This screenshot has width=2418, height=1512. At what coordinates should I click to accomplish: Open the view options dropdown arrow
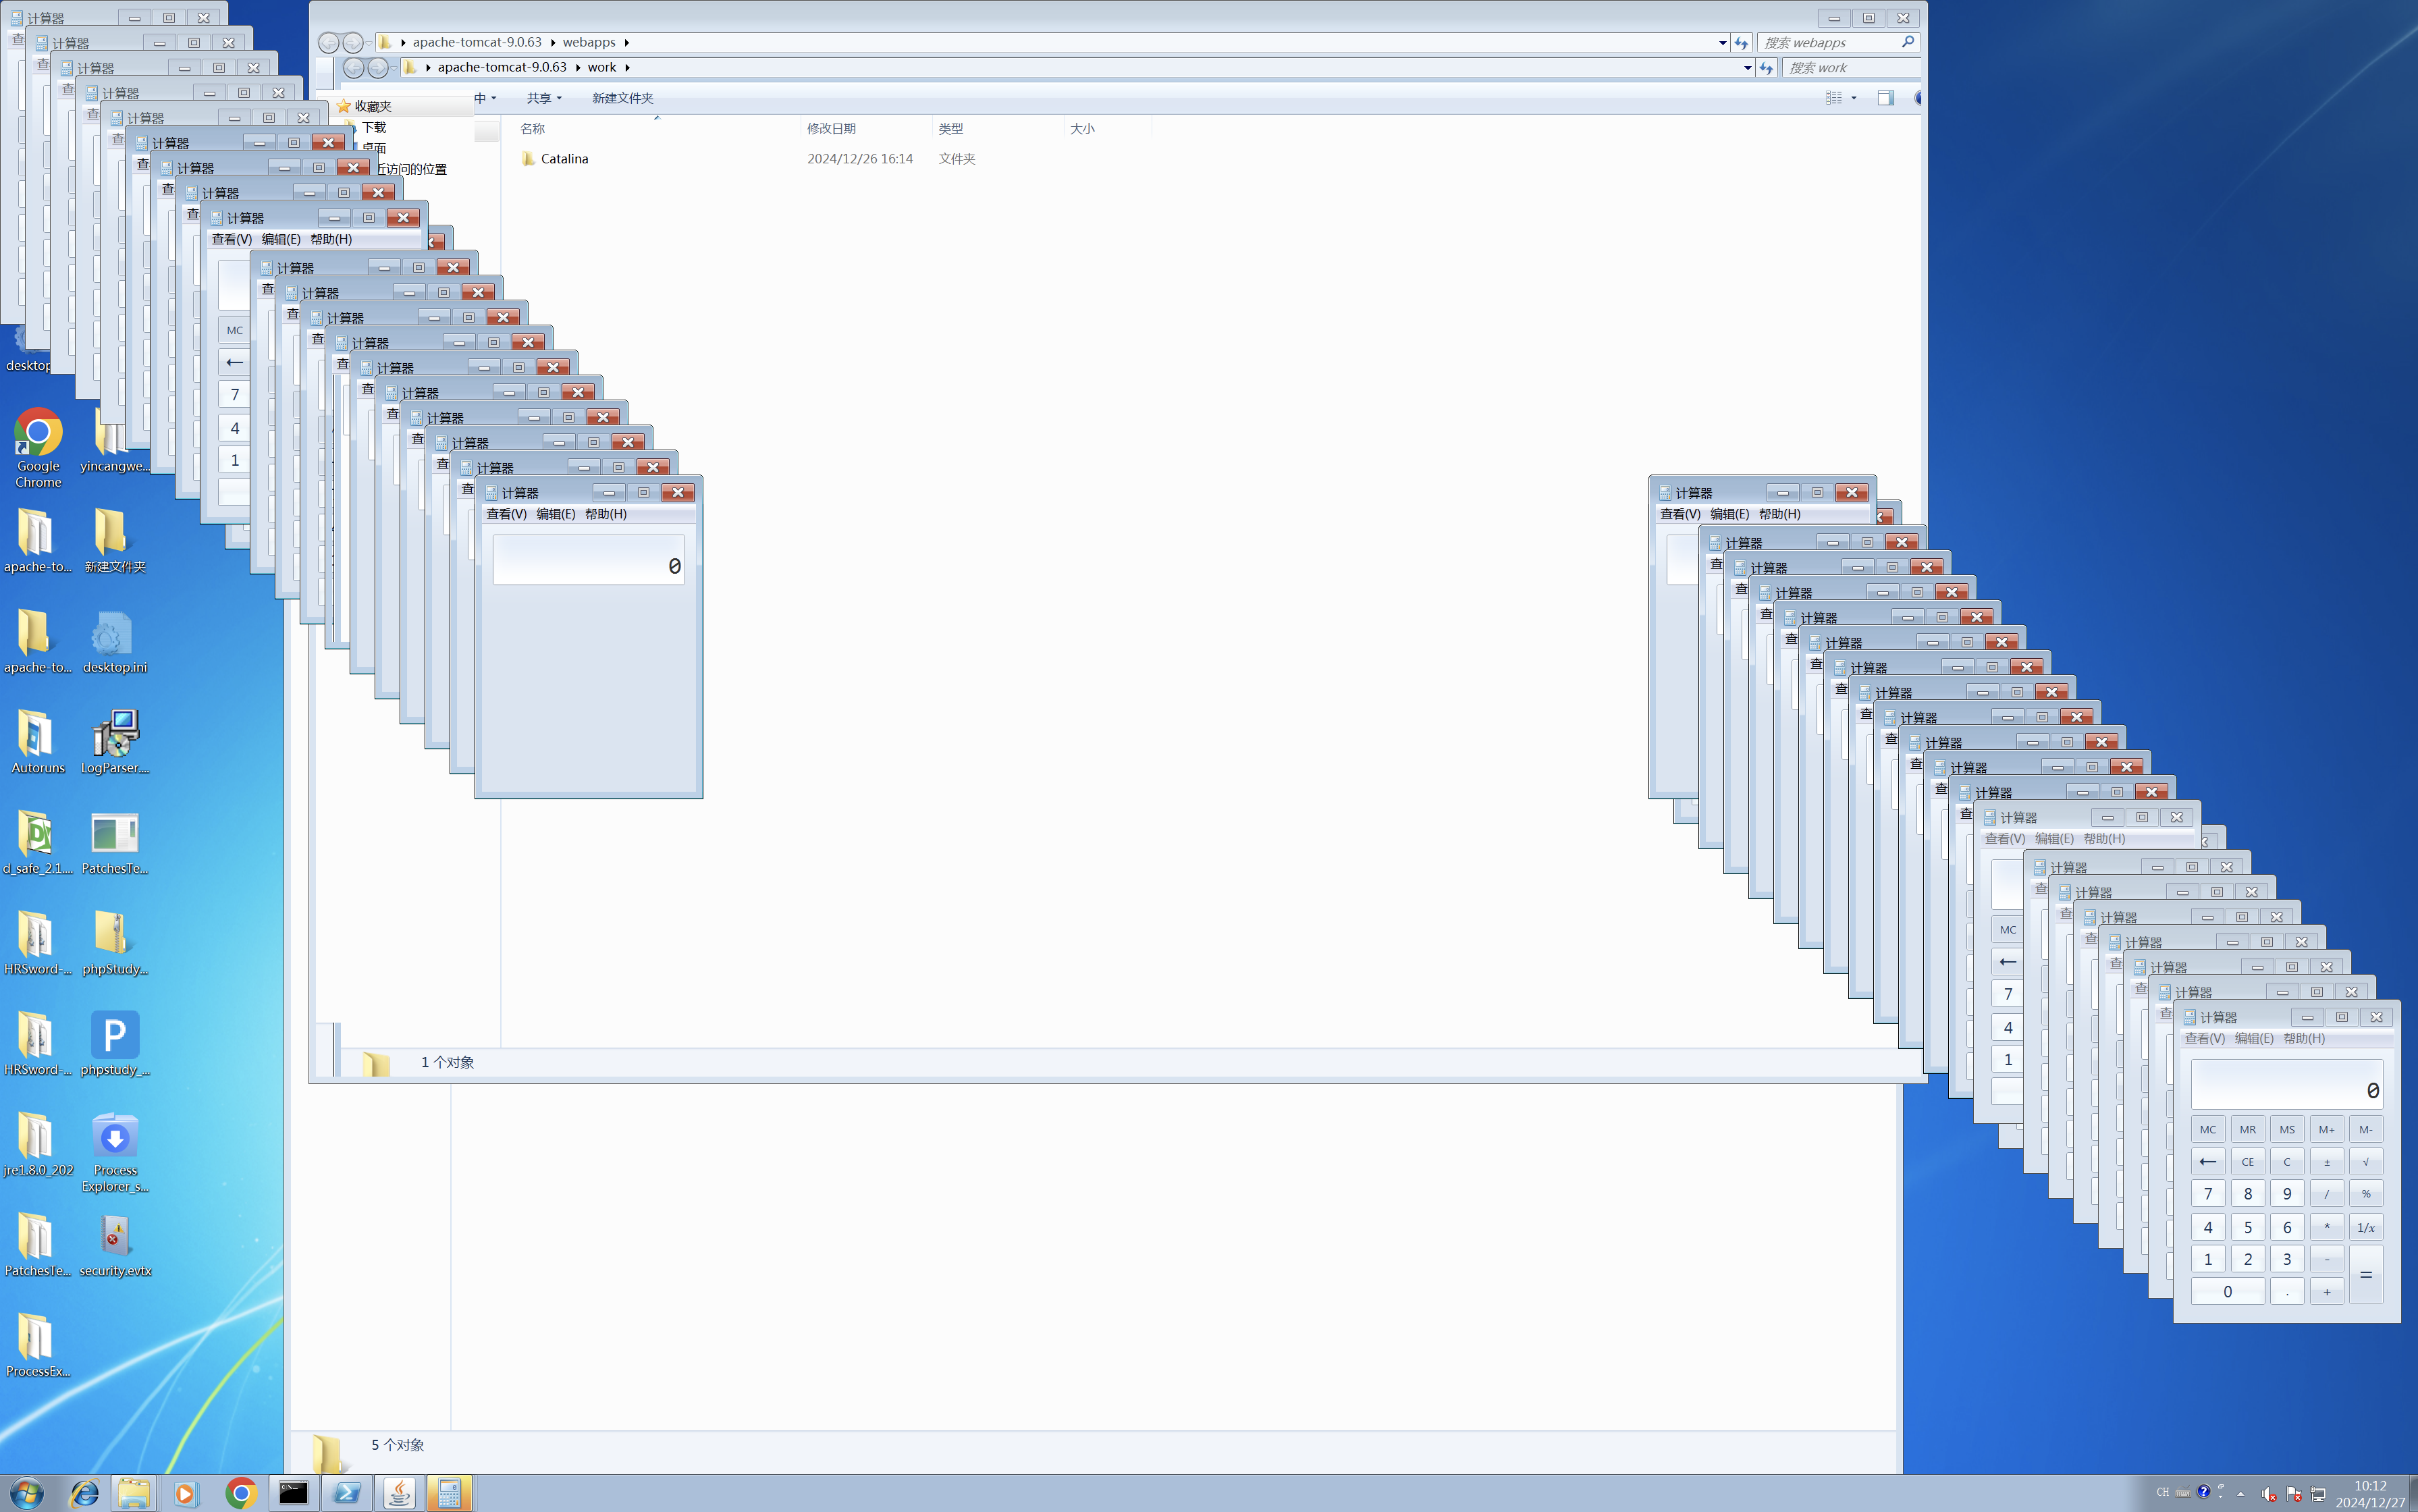(x=1853, y=98)
